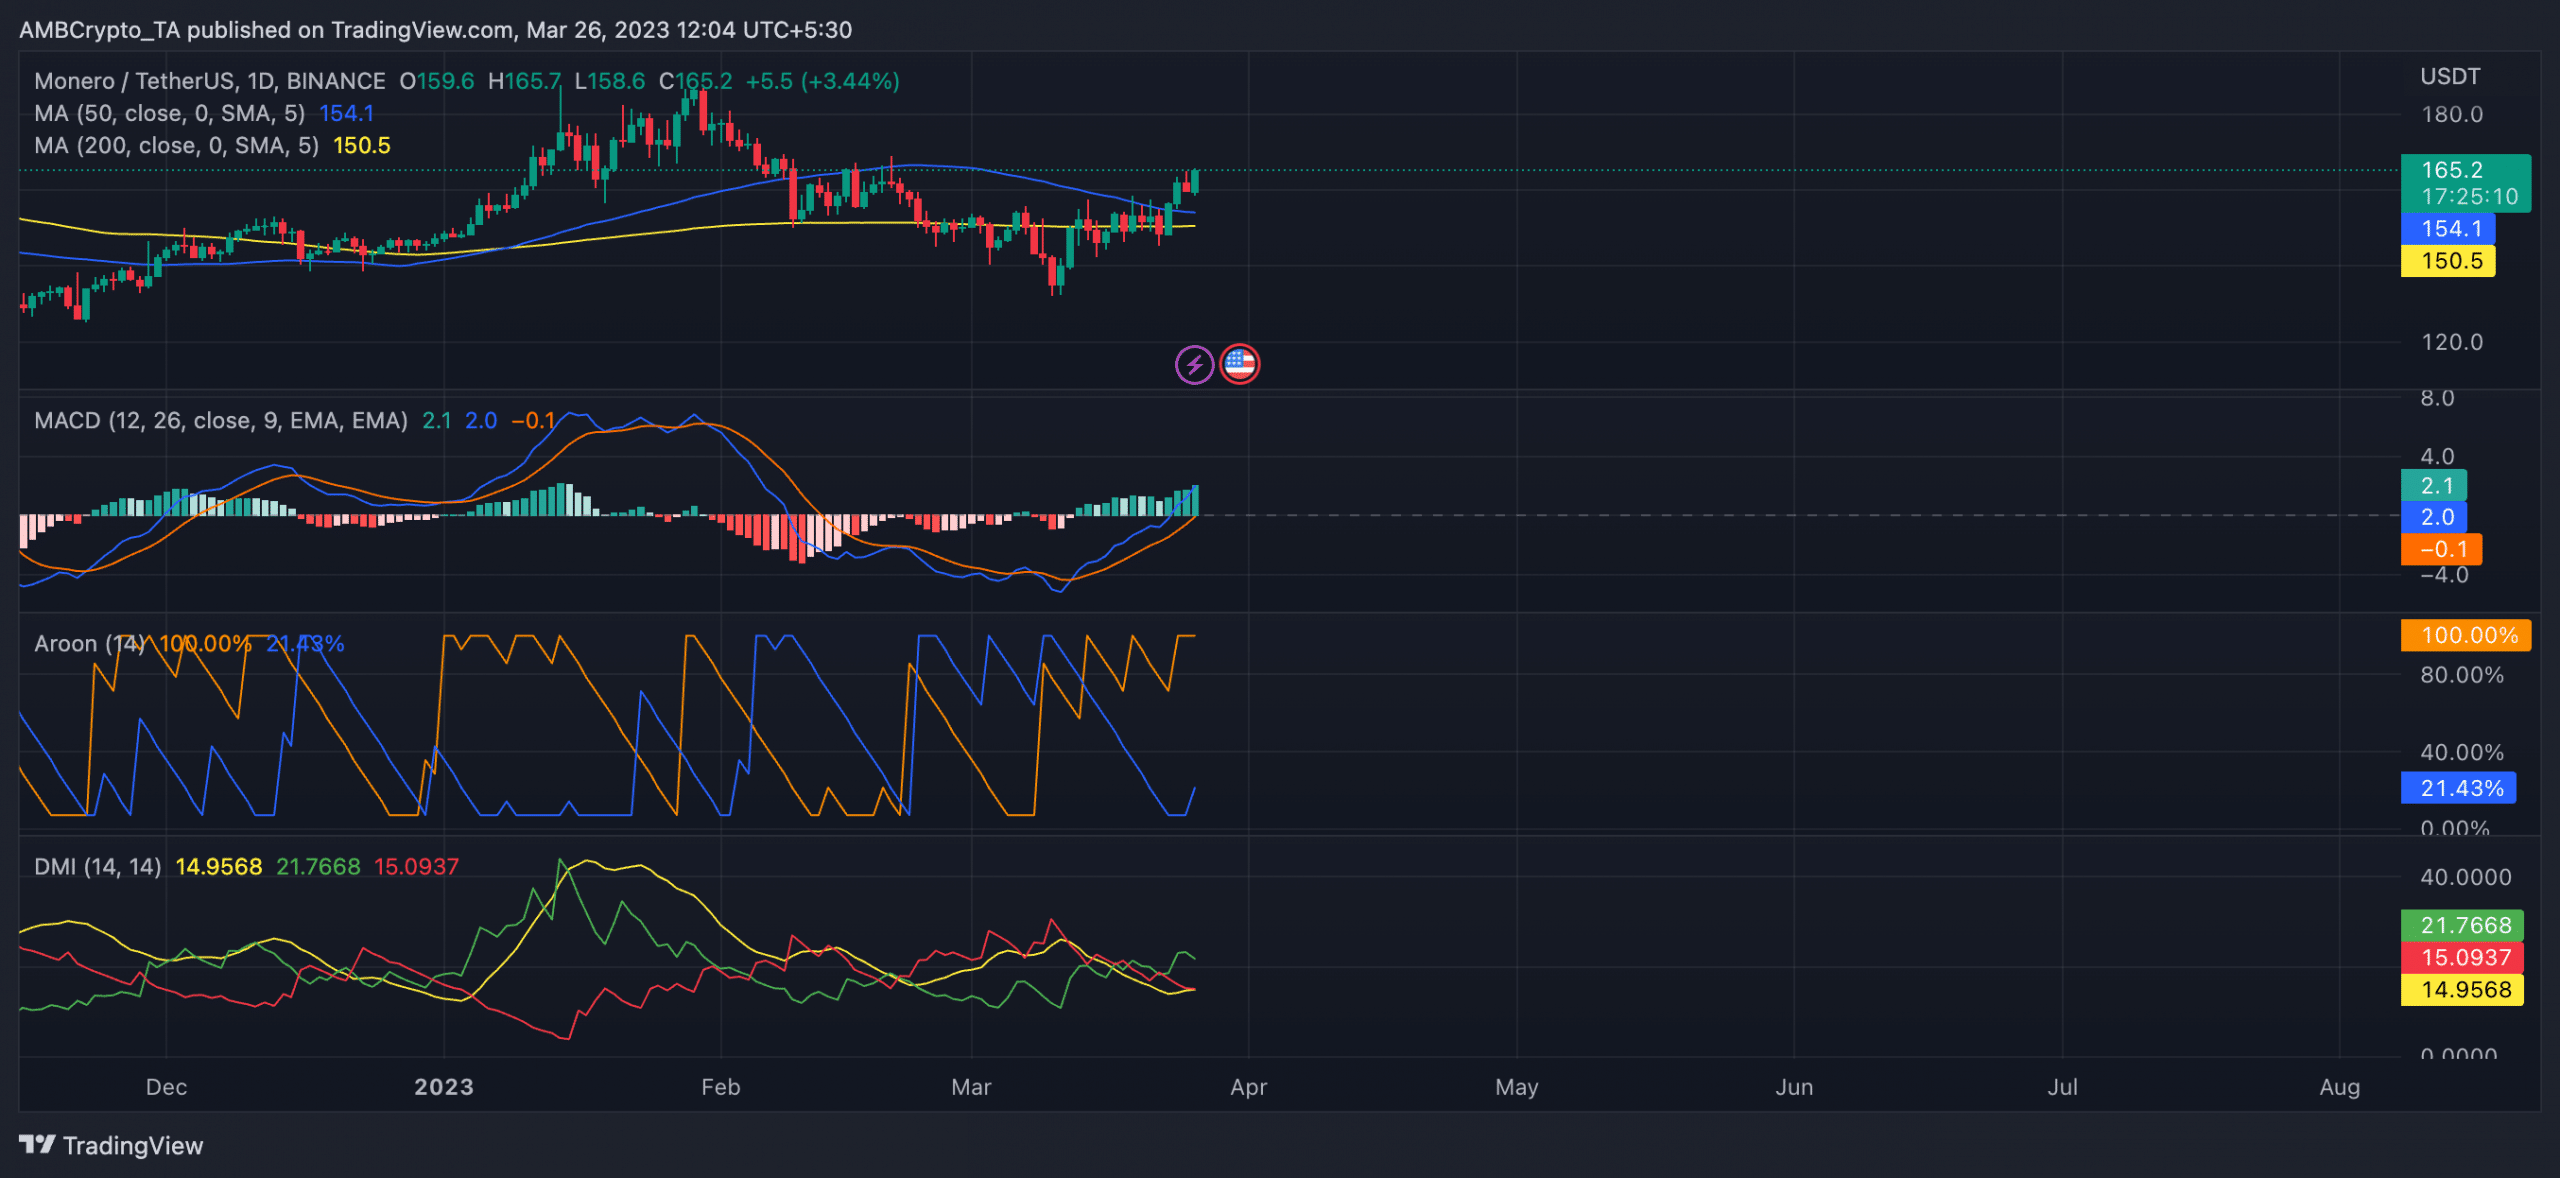Select the 1D timeframe label in the legend
Viewport: 2560px width, 1178px height.
tap(260, 81)
